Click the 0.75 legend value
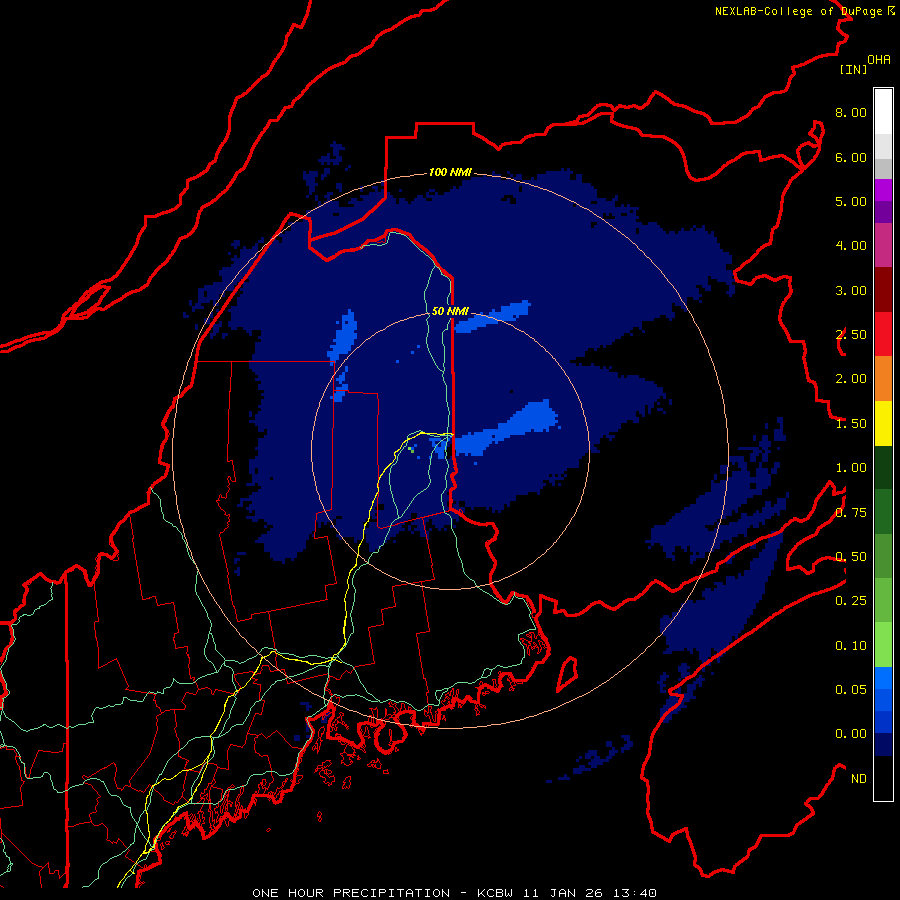The image size is (900, 900). coord(851,513)
